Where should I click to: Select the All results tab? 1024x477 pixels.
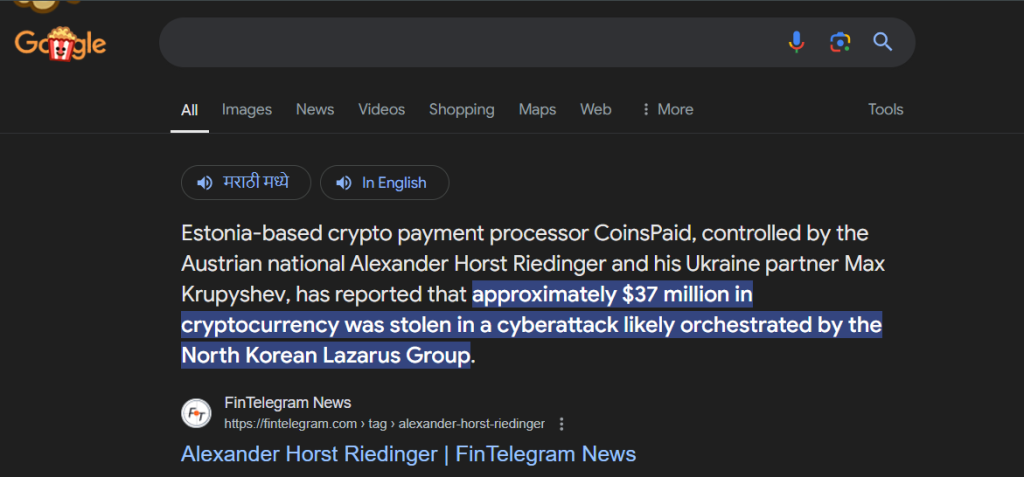(189, 110)
